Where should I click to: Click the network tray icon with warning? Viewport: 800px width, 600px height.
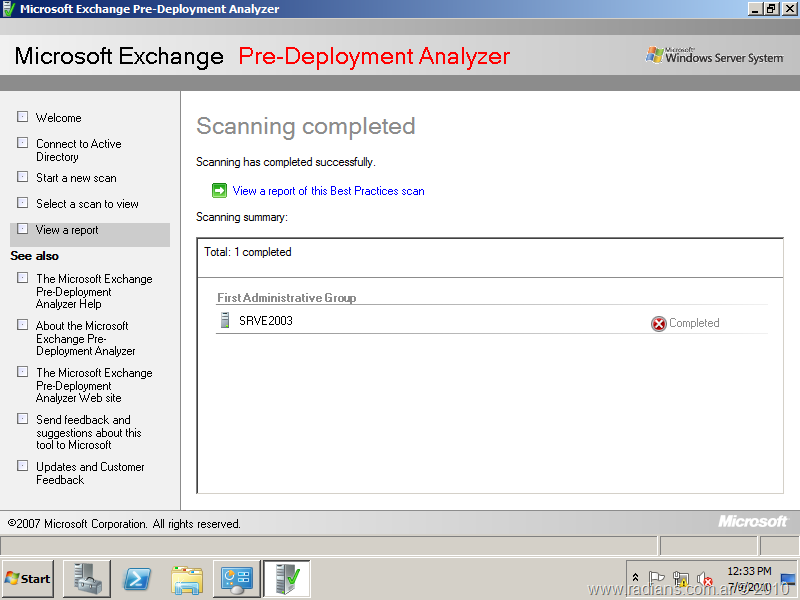point(681,579)
